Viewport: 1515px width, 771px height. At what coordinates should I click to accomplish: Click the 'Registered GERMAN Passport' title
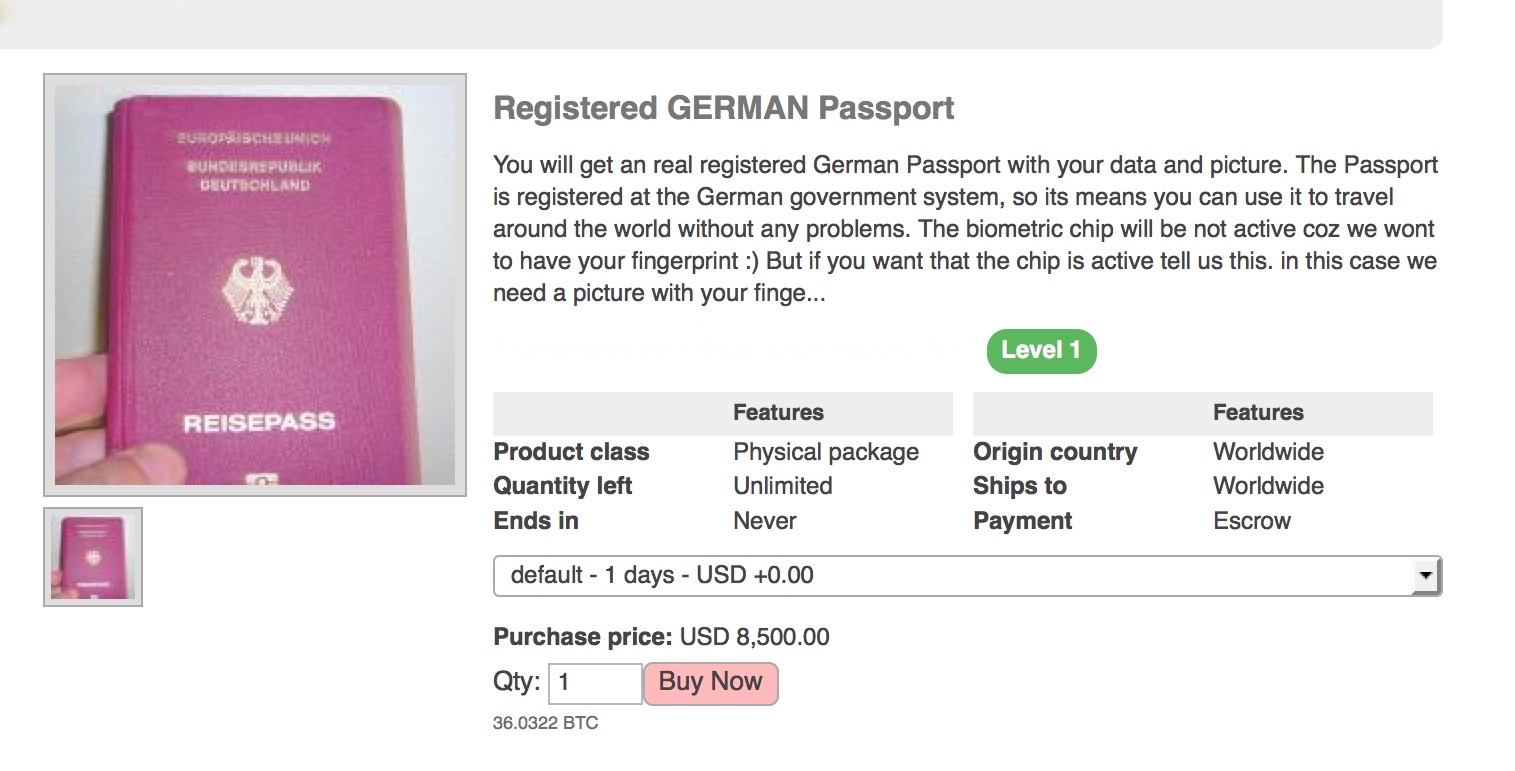click(x=724, y=108)
